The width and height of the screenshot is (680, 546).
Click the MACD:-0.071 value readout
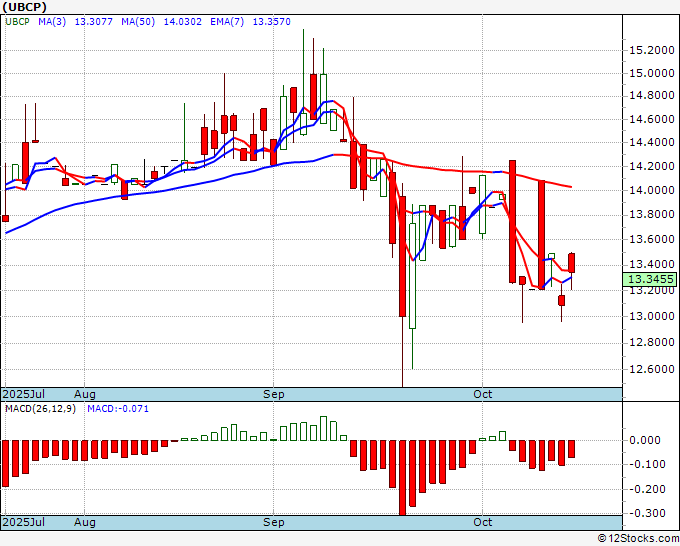pos(118,409)
